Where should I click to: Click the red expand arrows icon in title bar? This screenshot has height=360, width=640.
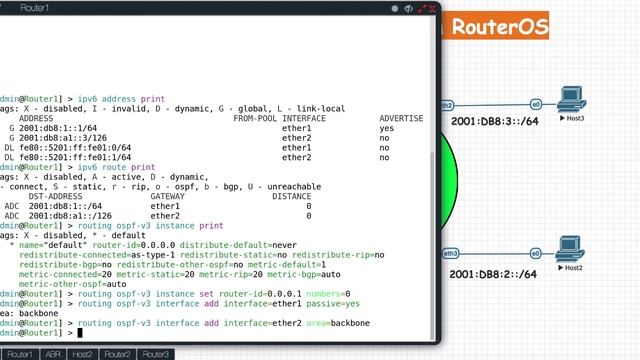tap(422, 9)
